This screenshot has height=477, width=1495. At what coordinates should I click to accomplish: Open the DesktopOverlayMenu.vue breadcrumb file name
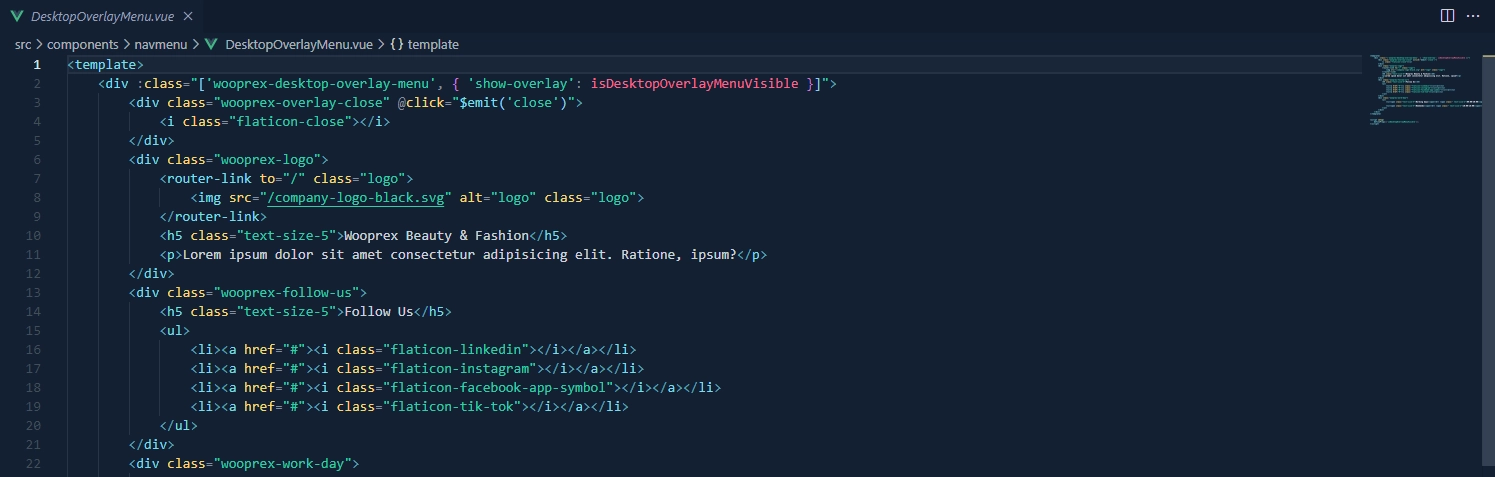(298, 44)
